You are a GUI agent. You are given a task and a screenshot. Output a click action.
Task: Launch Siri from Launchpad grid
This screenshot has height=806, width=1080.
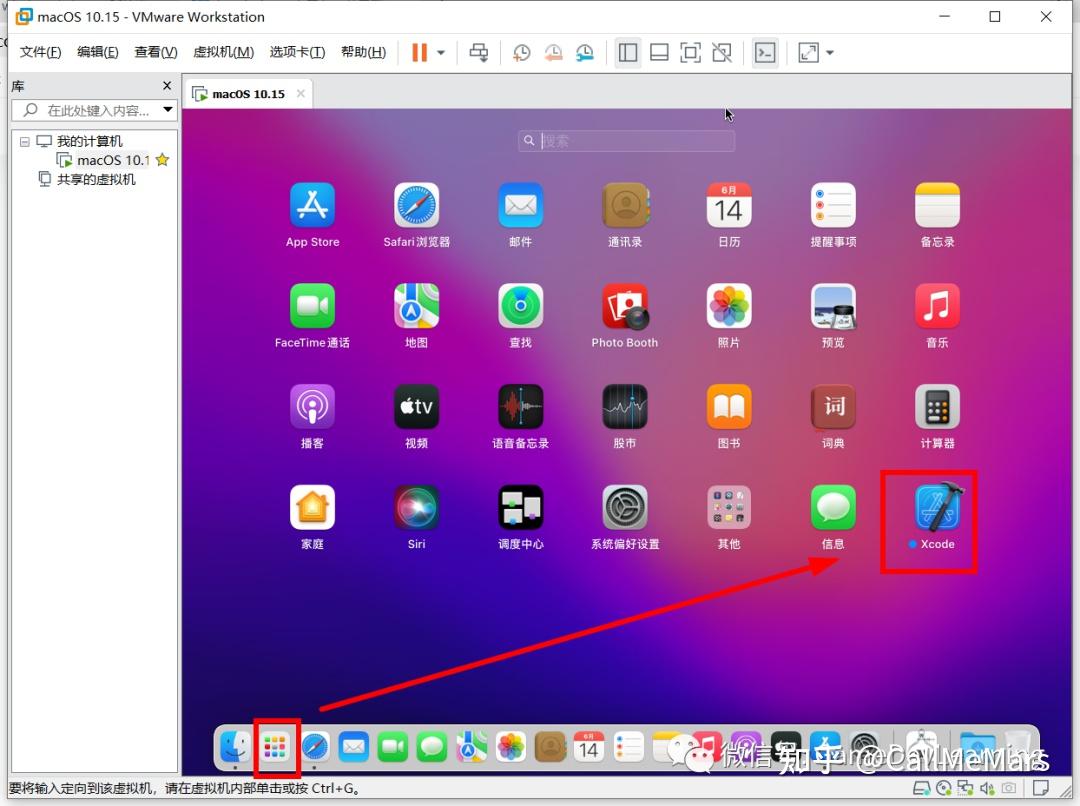coord(416,507)
